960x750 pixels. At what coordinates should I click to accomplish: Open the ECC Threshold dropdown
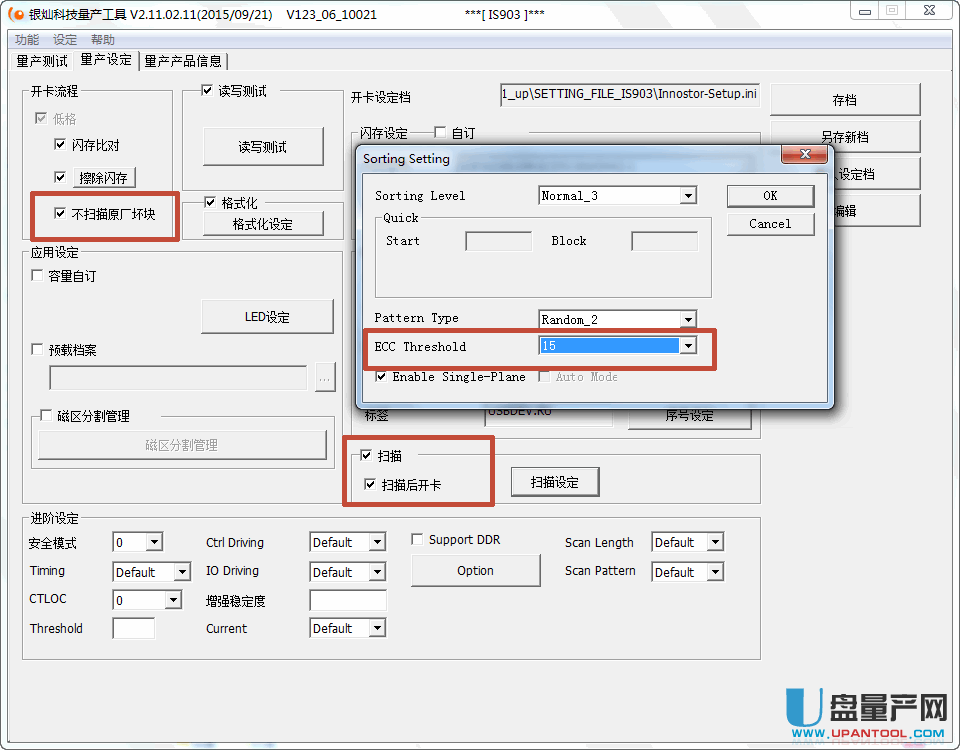[x=687, y=346]
